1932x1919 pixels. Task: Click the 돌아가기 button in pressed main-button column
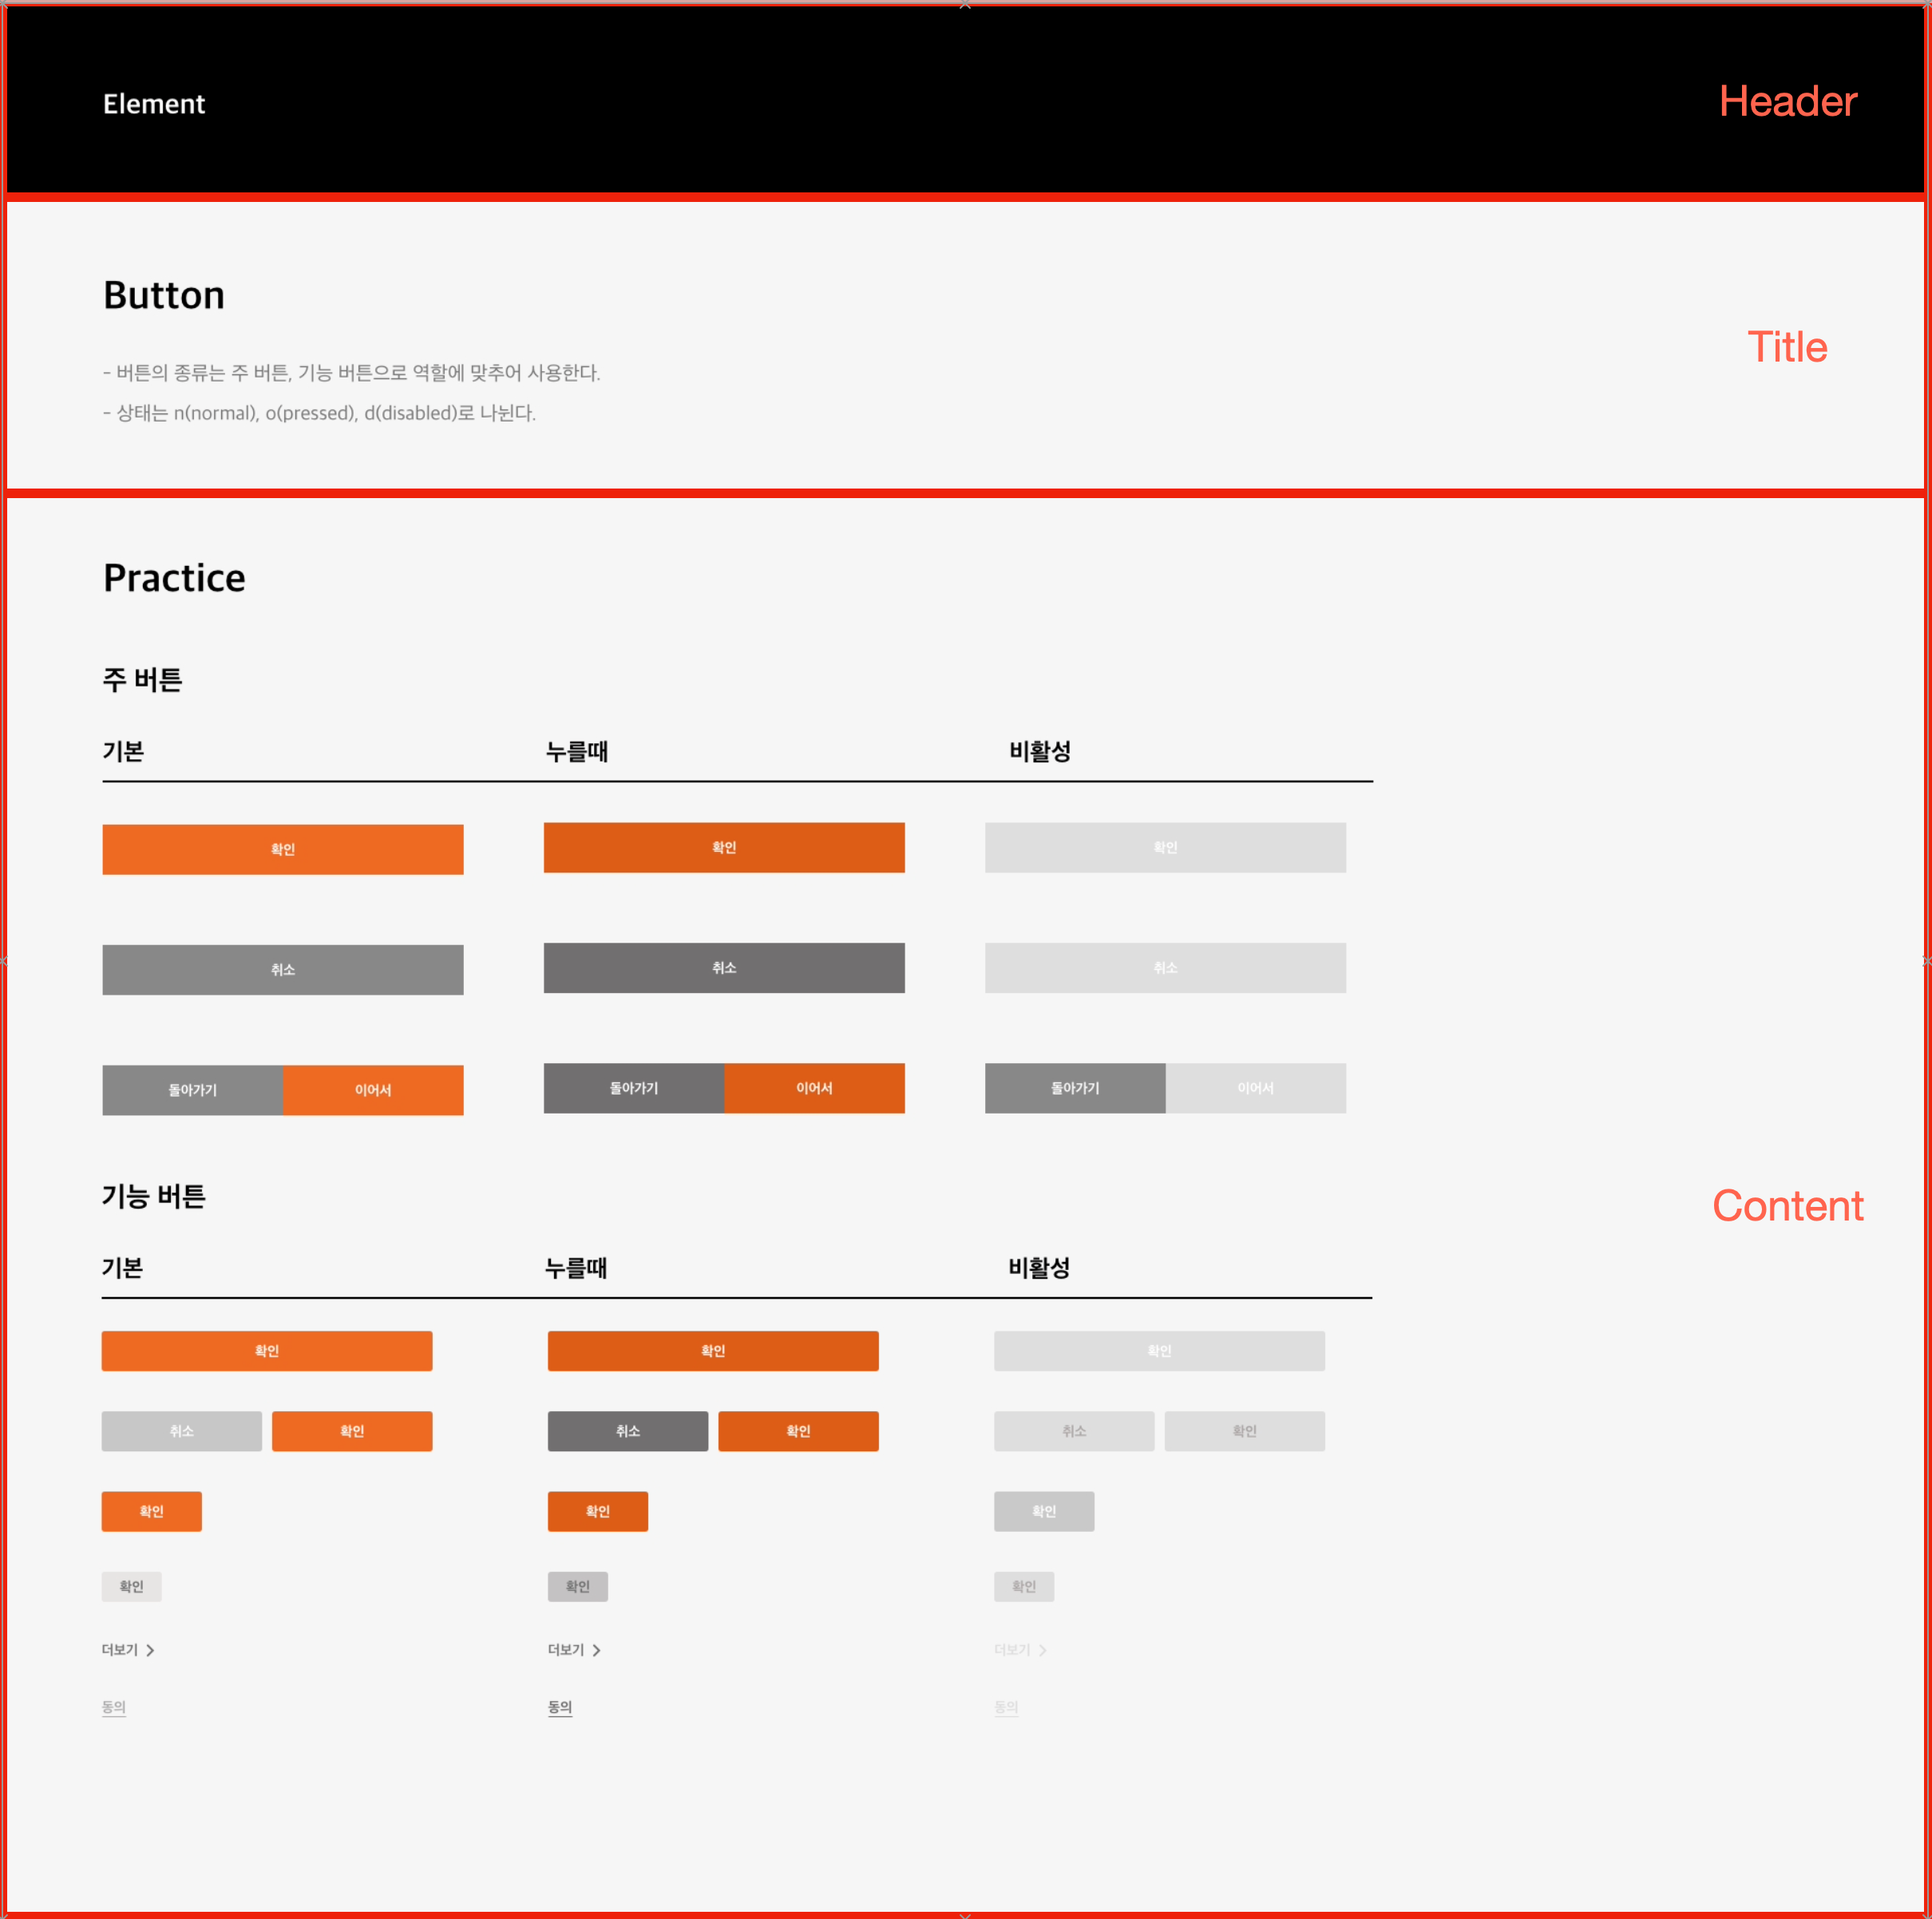click(x=634, y=1088)
